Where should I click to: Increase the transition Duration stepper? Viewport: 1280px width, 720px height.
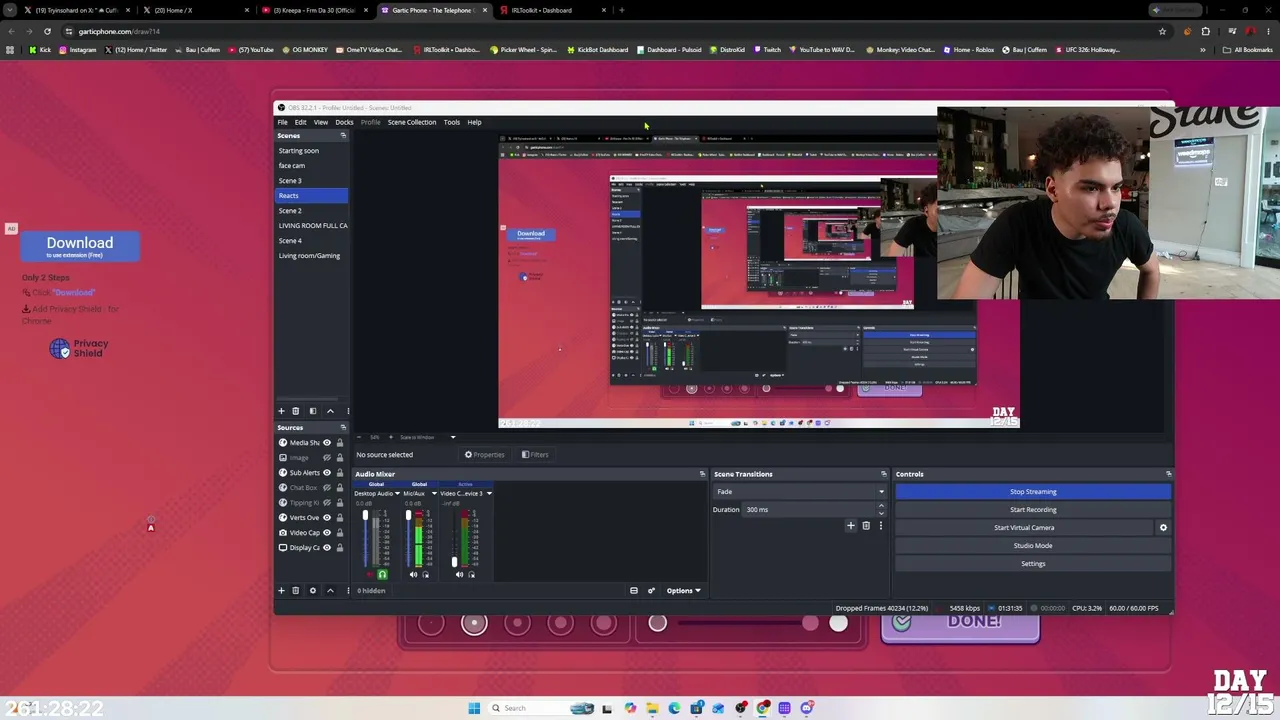[881, 506]
